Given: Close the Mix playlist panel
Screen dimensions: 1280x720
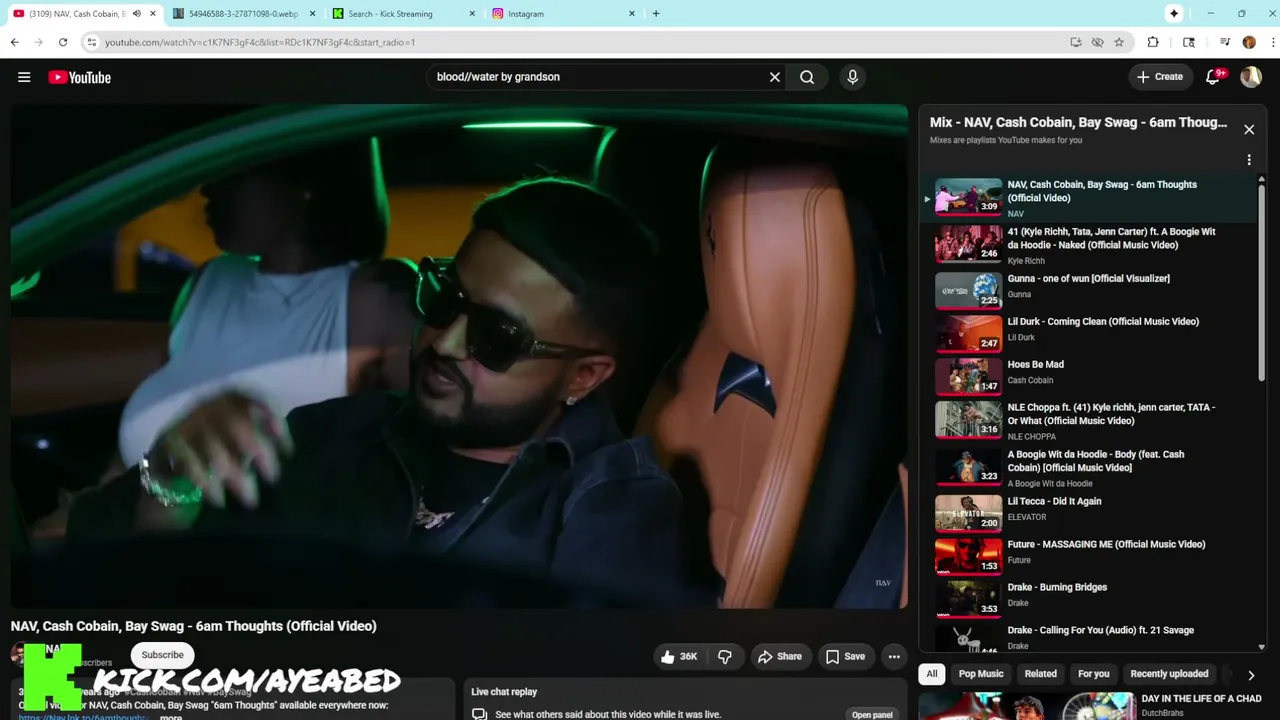Looking at the screenshot, I should (1249, 129).
